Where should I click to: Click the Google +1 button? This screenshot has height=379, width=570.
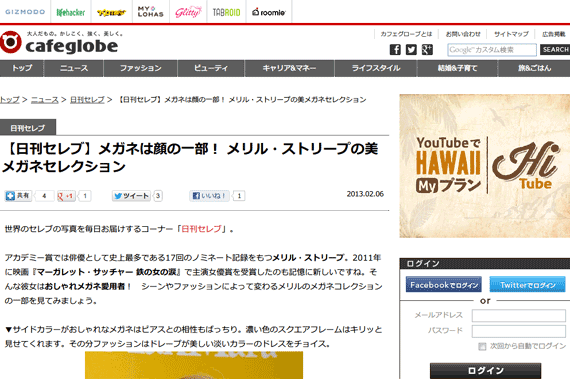(x=66, y=196)
